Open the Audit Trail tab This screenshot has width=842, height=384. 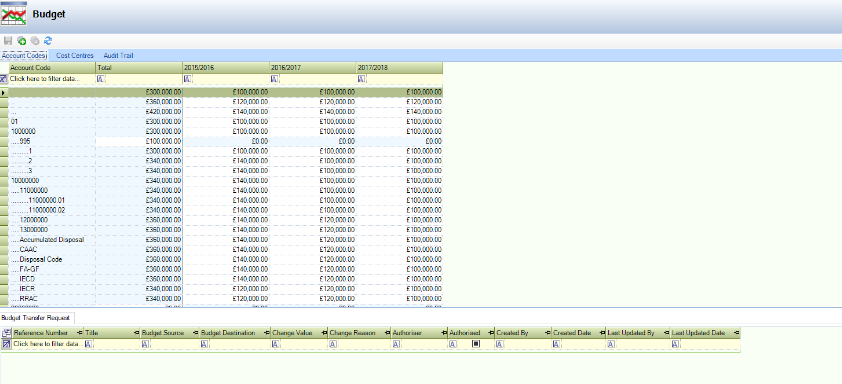[x=118, y=55]
